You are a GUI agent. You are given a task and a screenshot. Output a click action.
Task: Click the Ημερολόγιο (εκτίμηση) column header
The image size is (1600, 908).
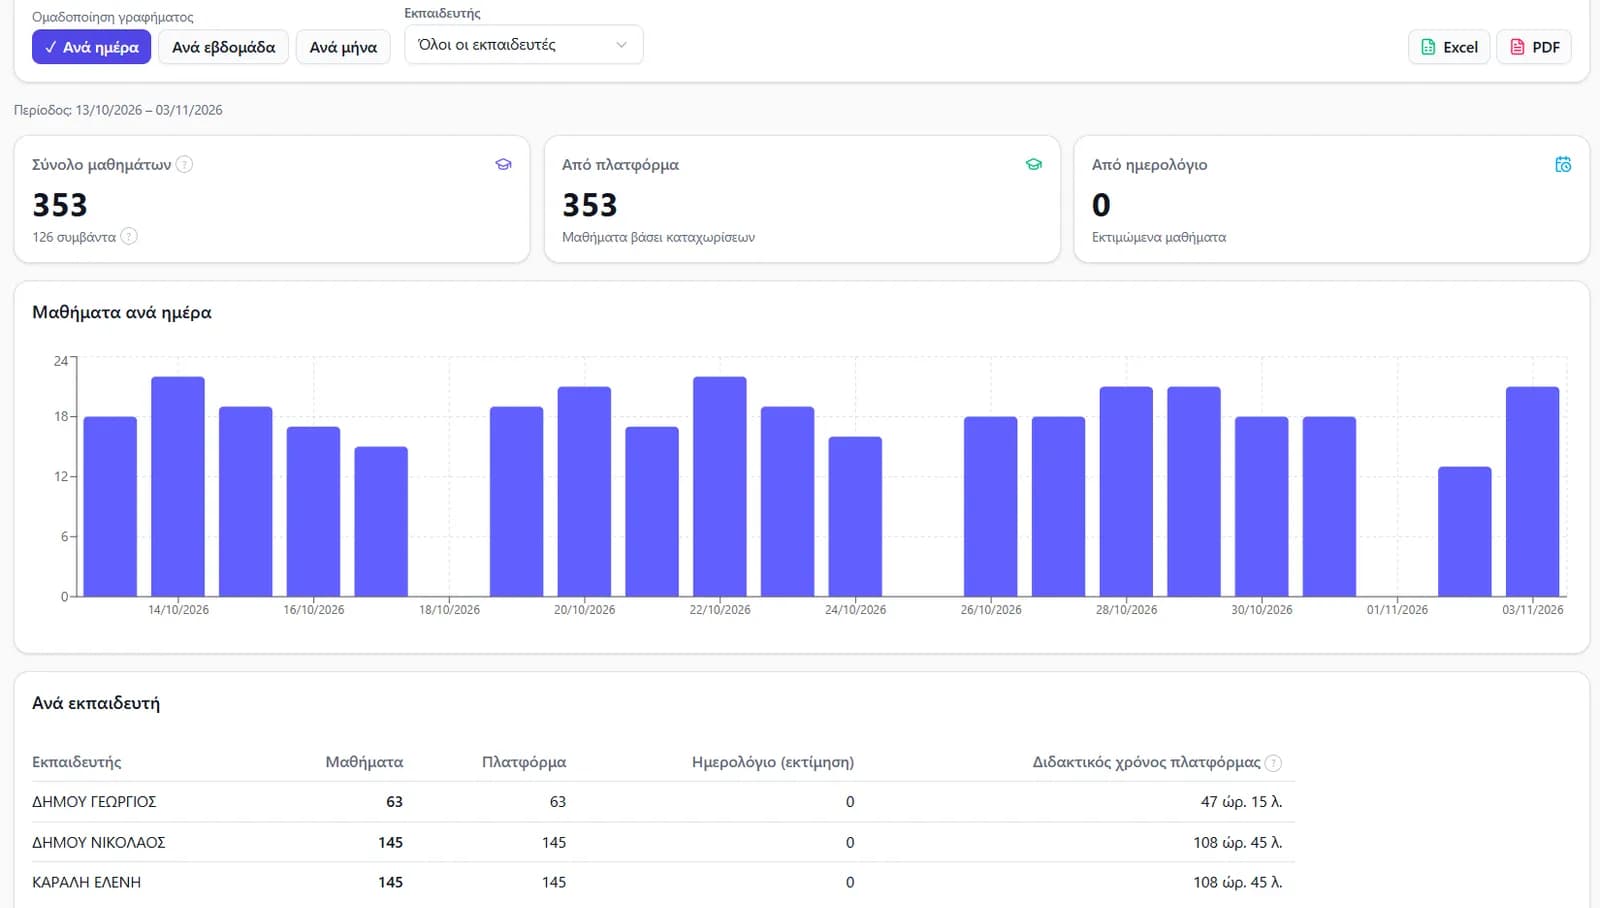click(x=773, y=762)
